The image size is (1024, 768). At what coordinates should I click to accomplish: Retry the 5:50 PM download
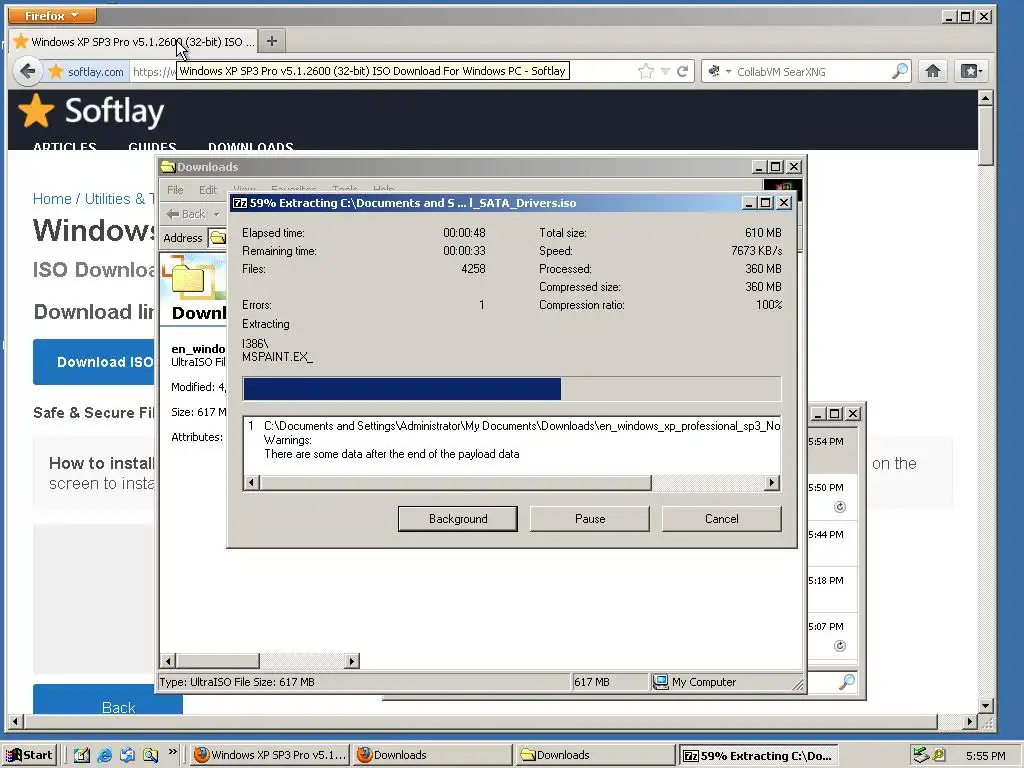pos(840,507)
